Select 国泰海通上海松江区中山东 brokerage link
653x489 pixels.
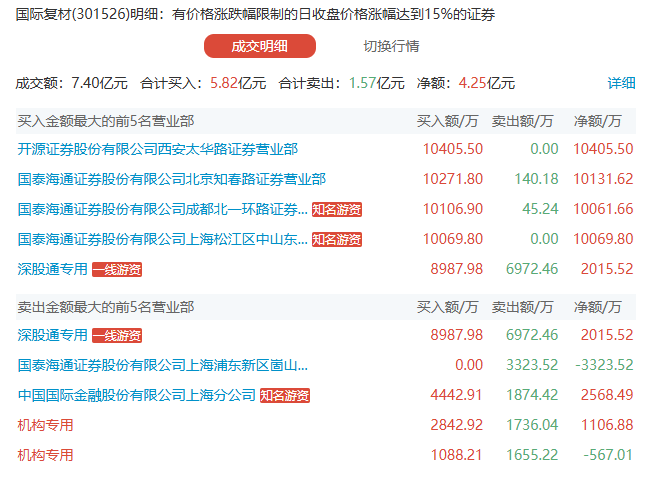click(x=163, y=239)
